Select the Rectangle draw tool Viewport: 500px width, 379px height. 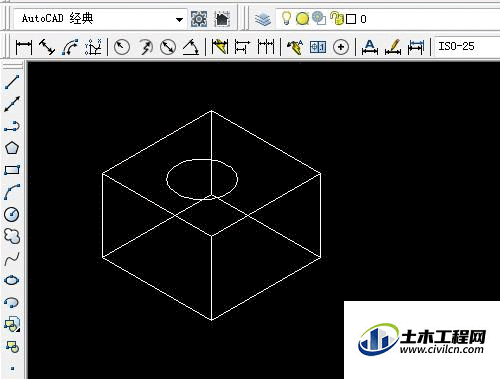pyautogui.click(x=12, y=170)
